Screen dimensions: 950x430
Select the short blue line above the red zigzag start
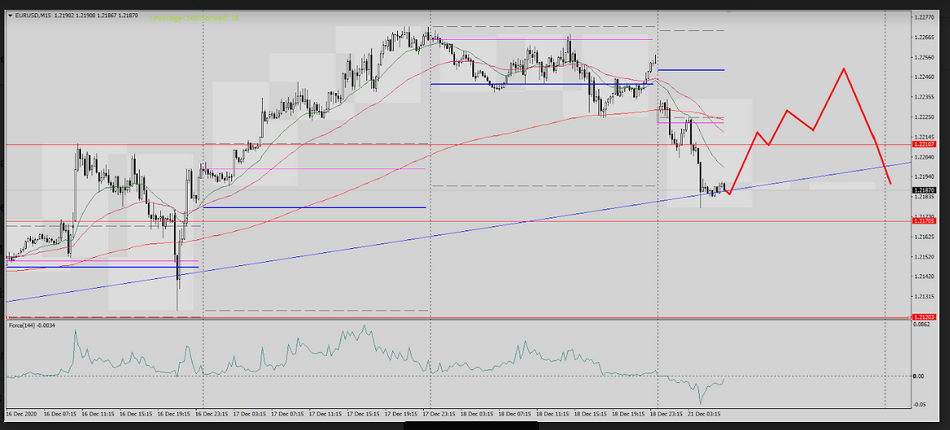690,70
